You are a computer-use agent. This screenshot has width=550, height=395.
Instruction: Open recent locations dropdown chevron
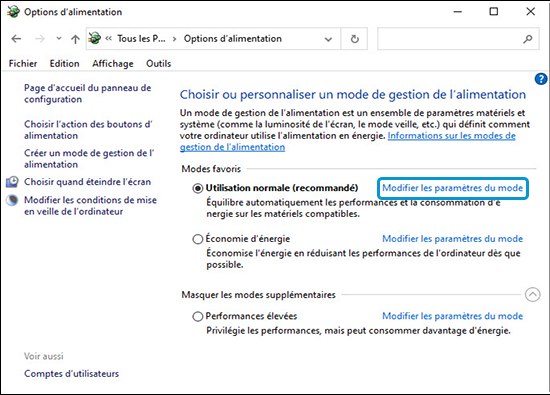click(x=59, y=38)
